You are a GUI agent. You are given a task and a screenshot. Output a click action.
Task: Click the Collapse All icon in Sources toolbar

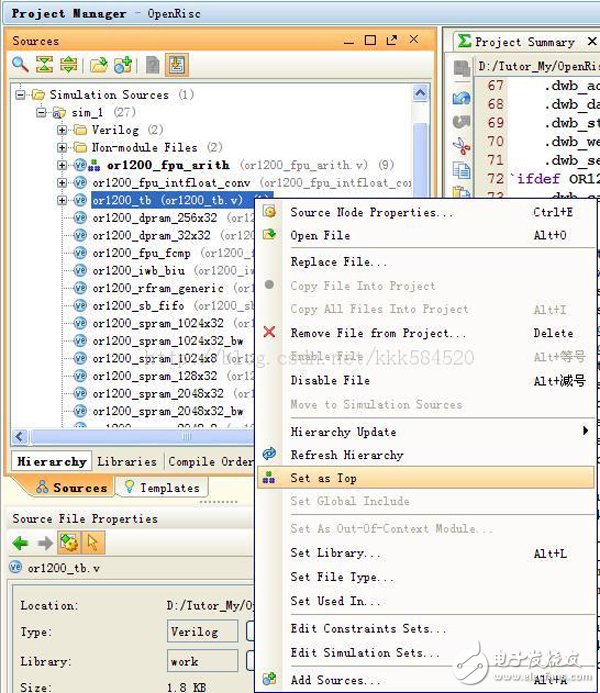click(x=44, y=65)
